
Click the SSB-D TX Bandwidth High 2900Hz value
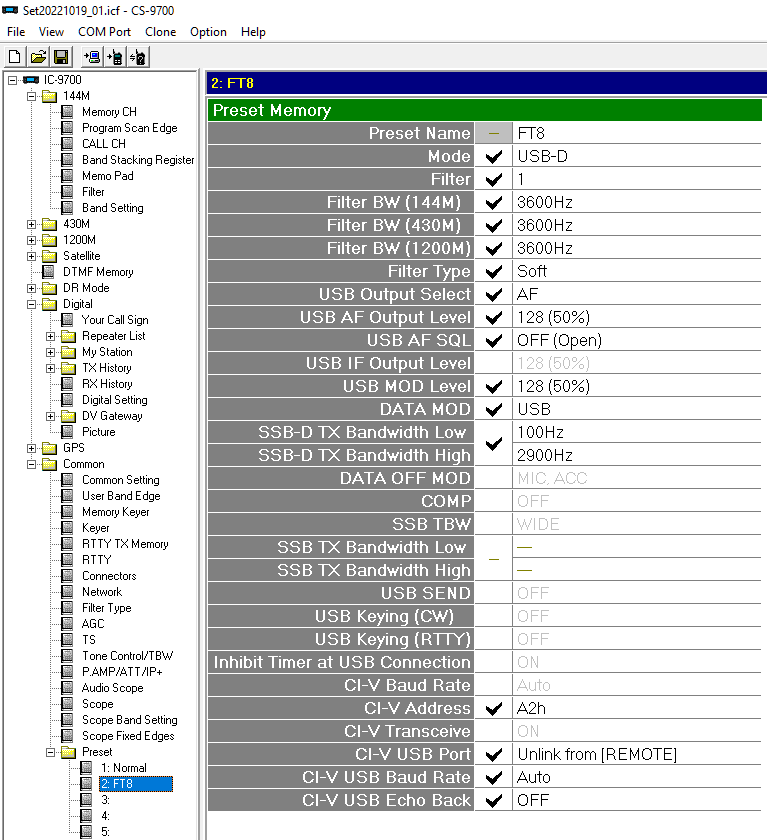pyautogui.click(x=637, y=455)
